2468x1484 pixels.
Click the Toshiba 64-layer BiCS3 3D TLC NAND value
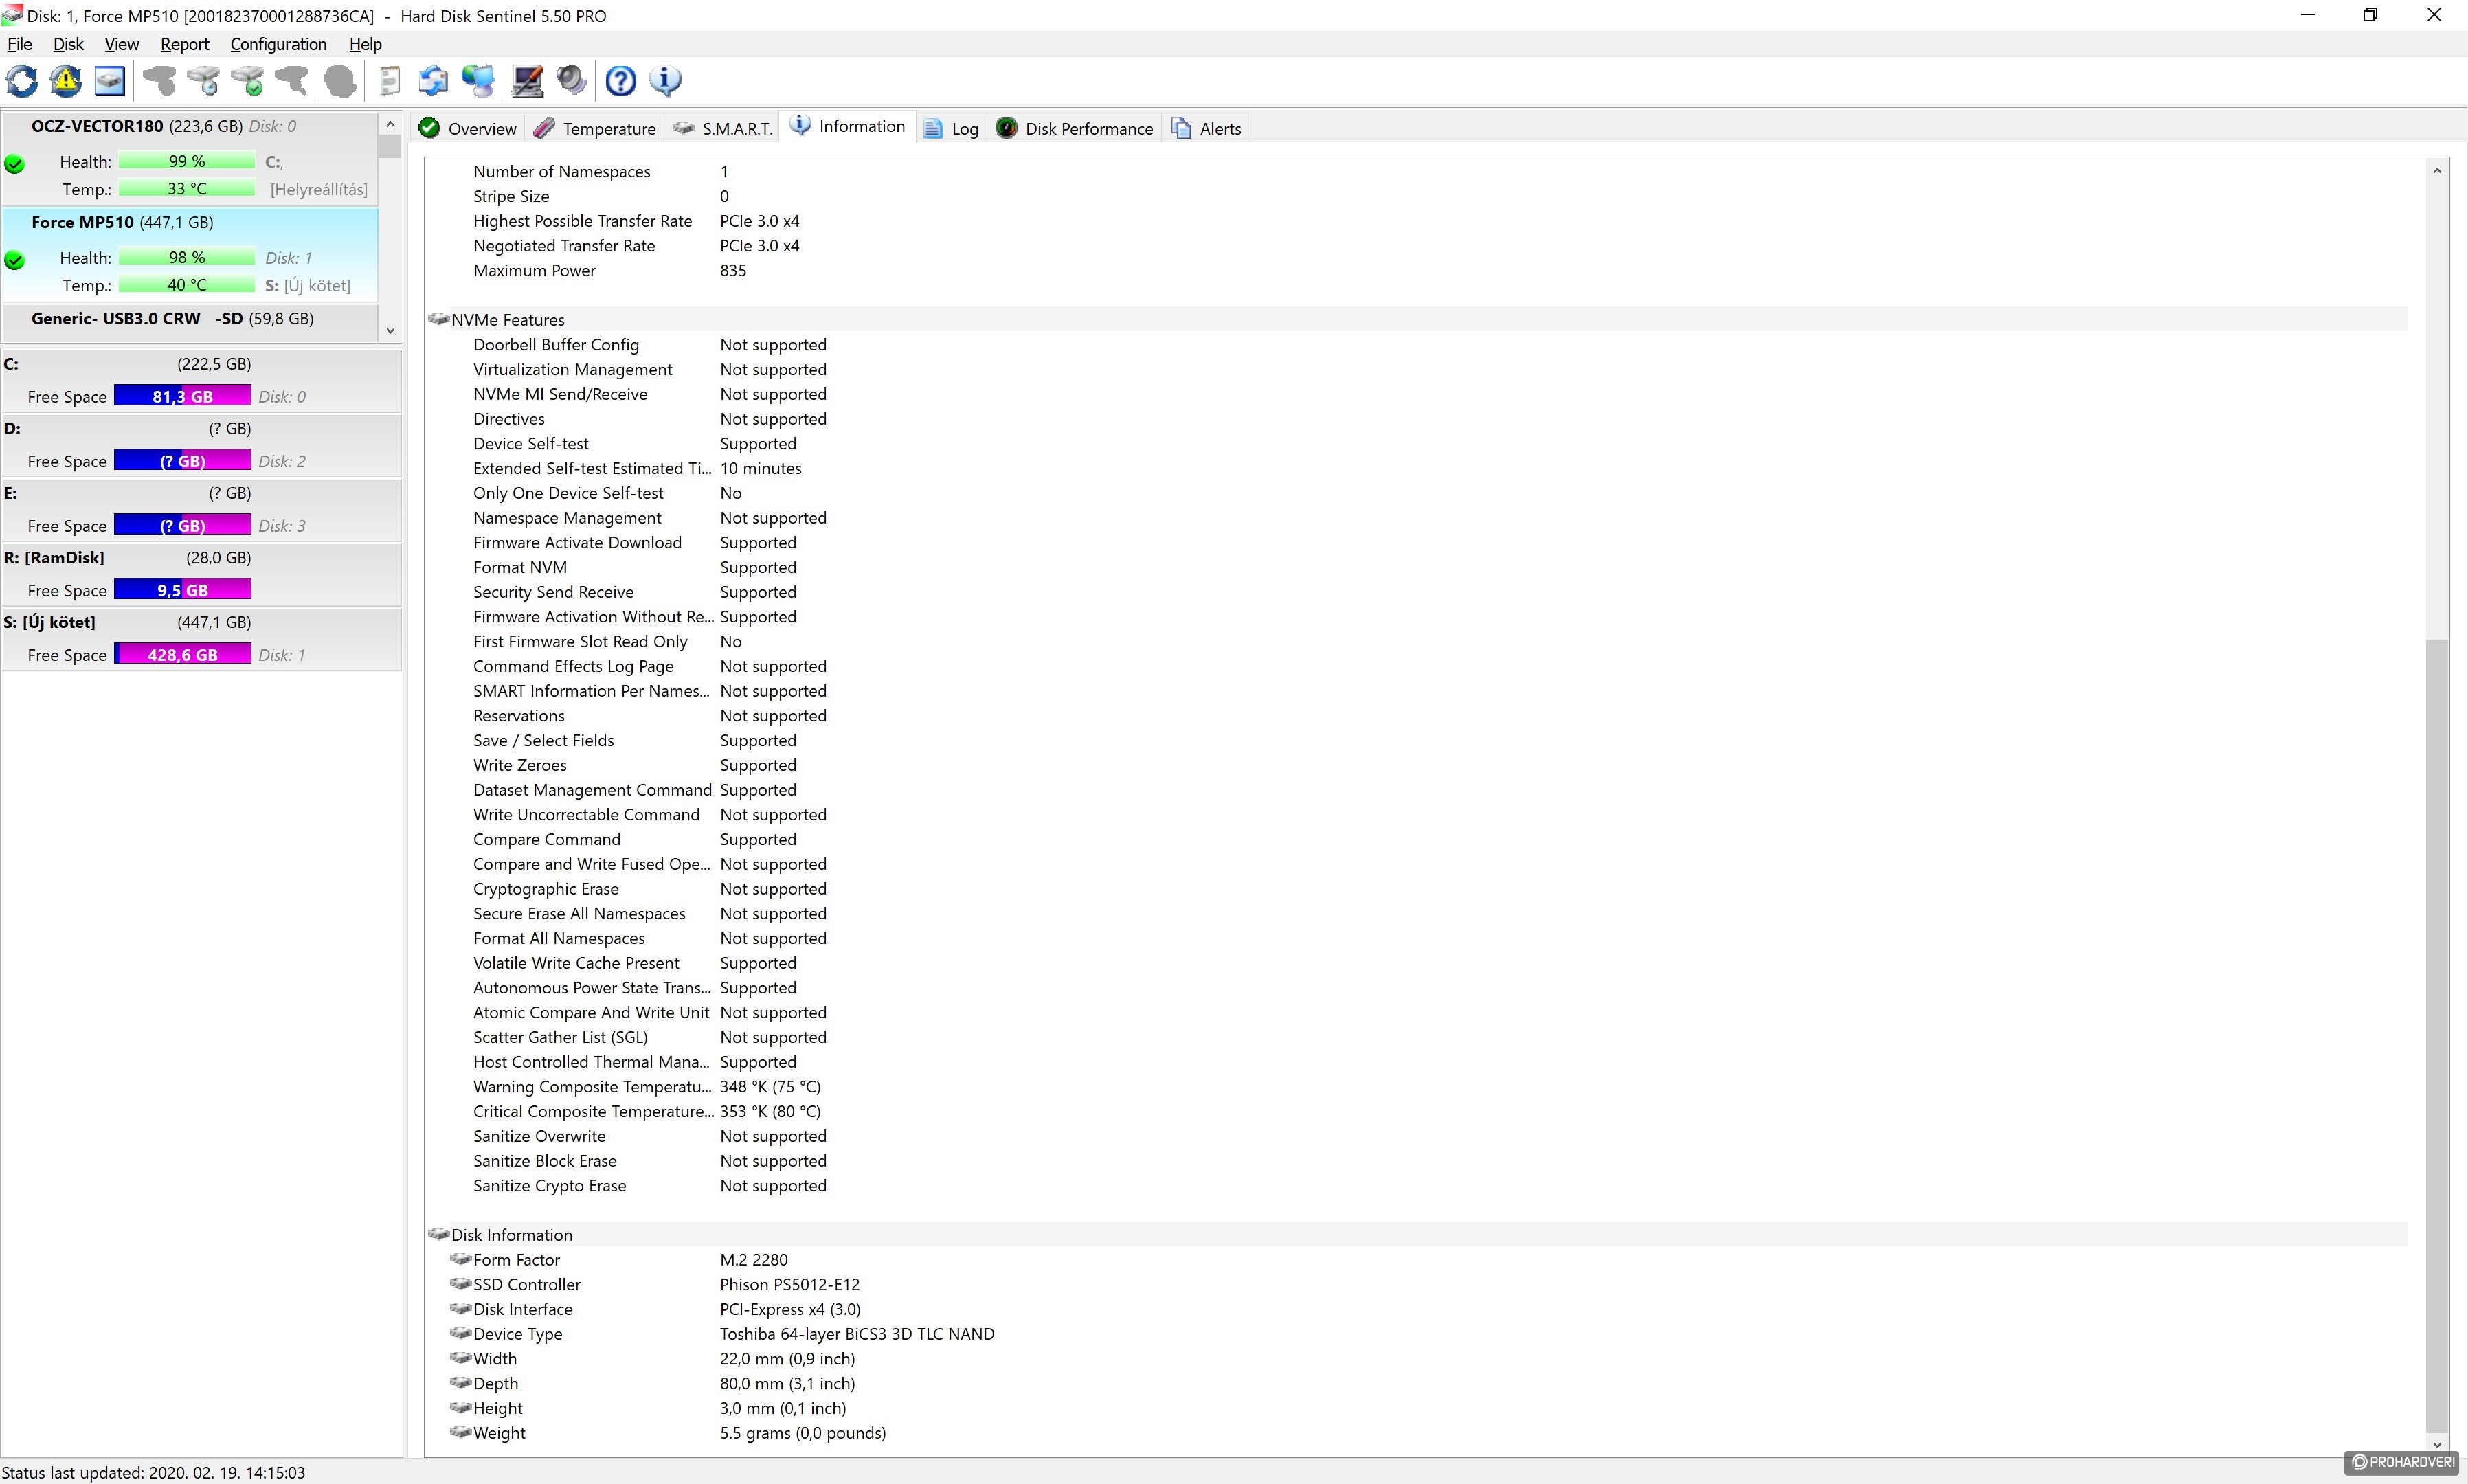[x=857, y=1333]
